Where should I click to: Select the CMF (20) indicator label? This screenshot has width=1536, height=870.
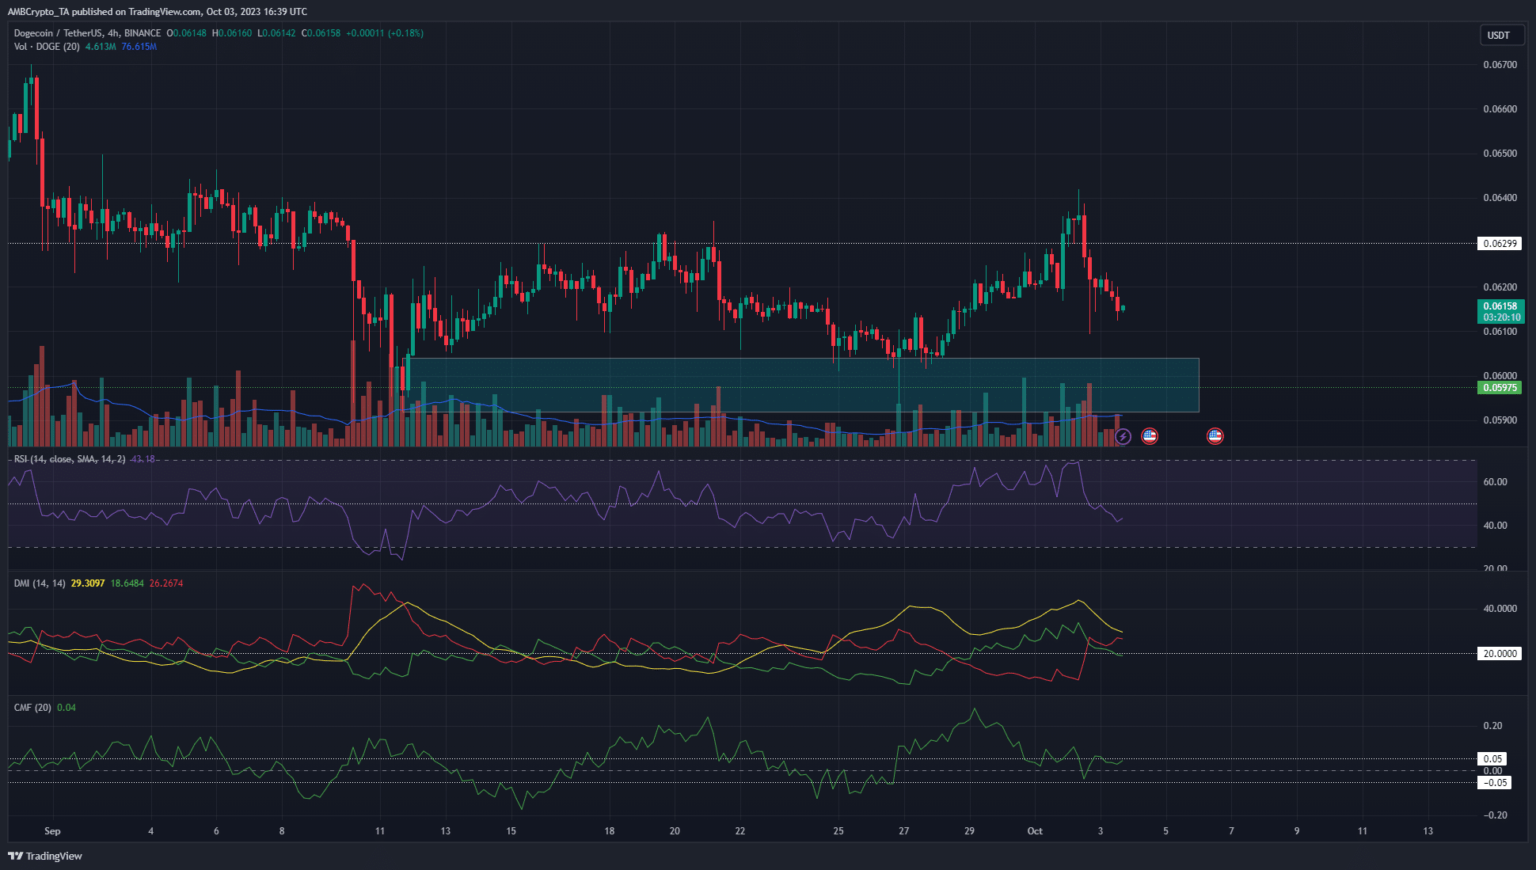click(32, 707)
